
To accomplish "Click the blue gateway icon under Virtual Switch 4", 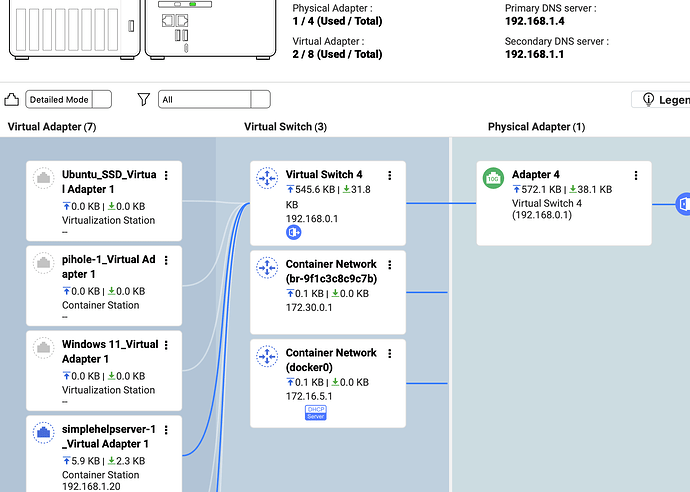I will 294,232.
